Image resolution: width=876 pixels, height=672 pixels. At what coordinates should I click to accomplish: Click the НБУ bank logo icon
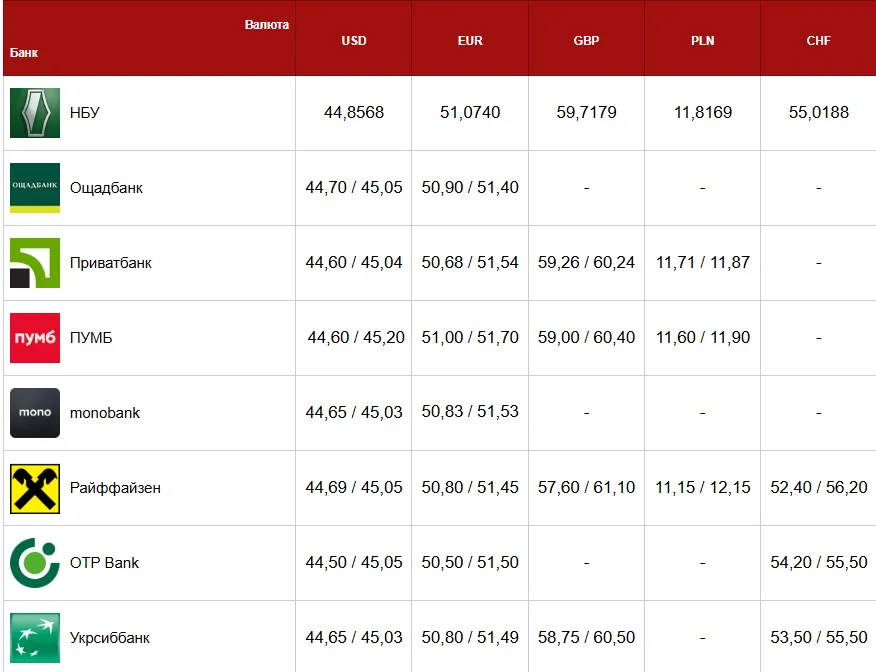[x=35, y=113]
